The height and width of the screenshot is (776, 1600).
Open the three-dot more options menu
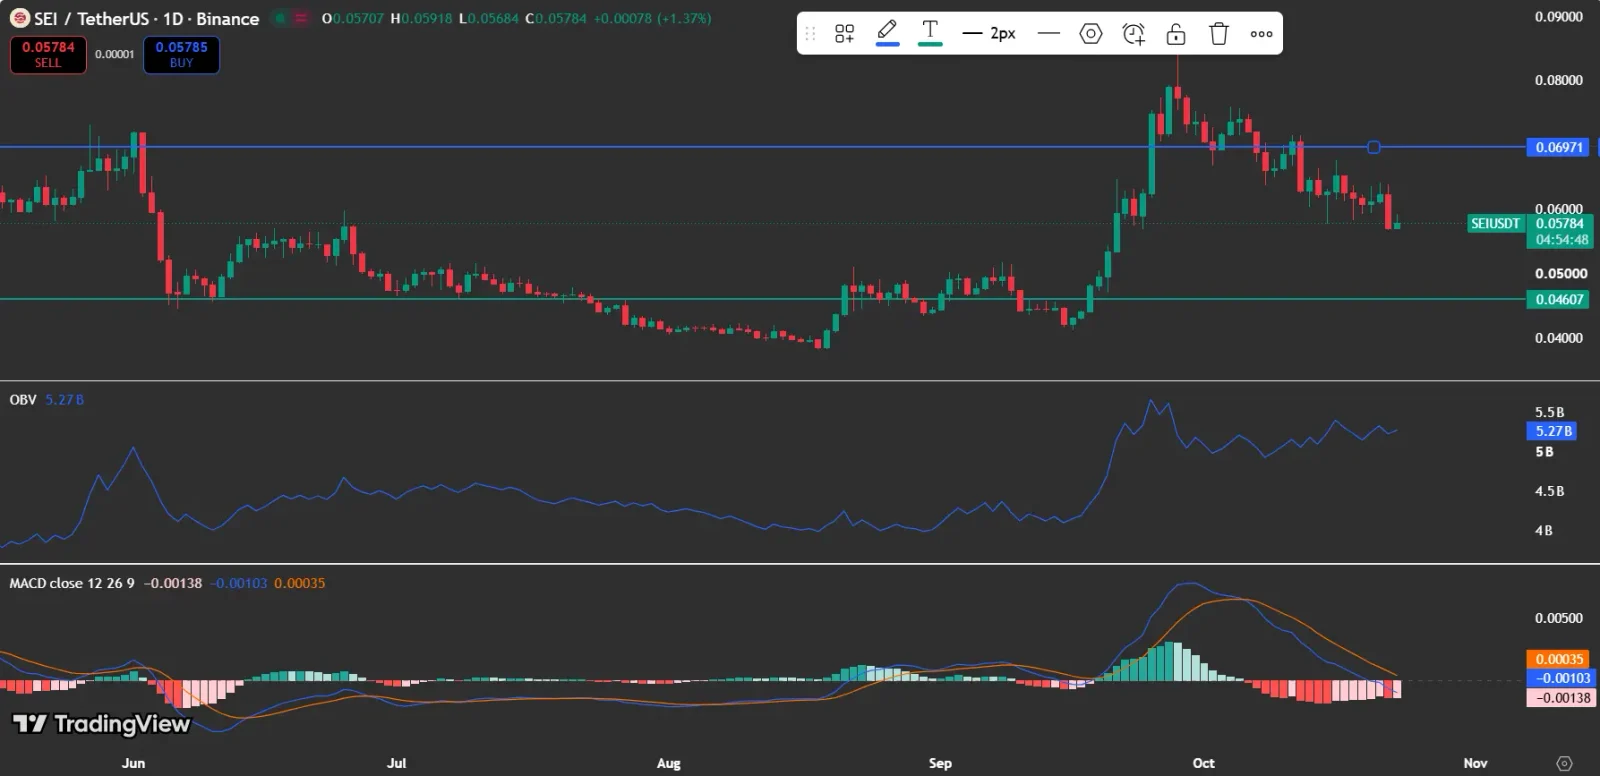tap(1262, 34)
